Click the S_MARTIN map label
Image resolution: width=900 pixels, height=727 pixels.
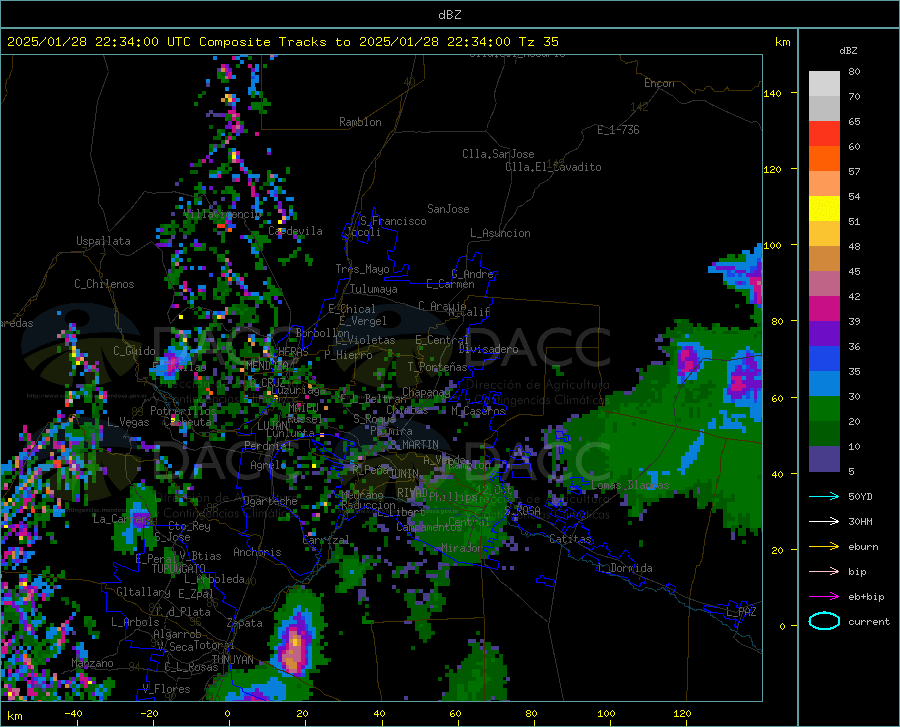tap(414, 445)
